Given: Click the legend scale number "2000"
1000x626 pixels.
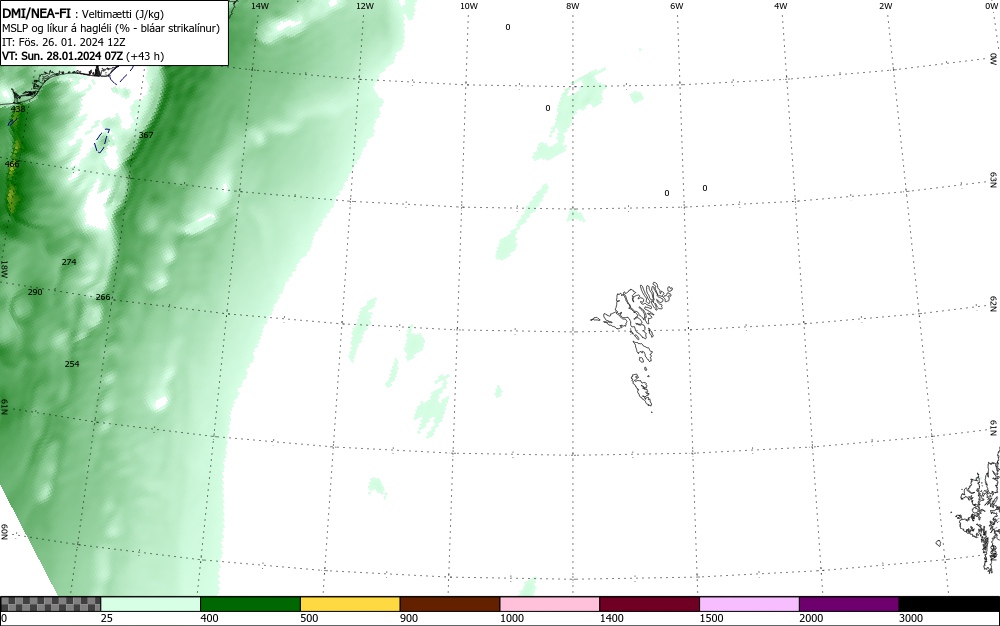Looking at the screenshot, I should pos(811,618).
